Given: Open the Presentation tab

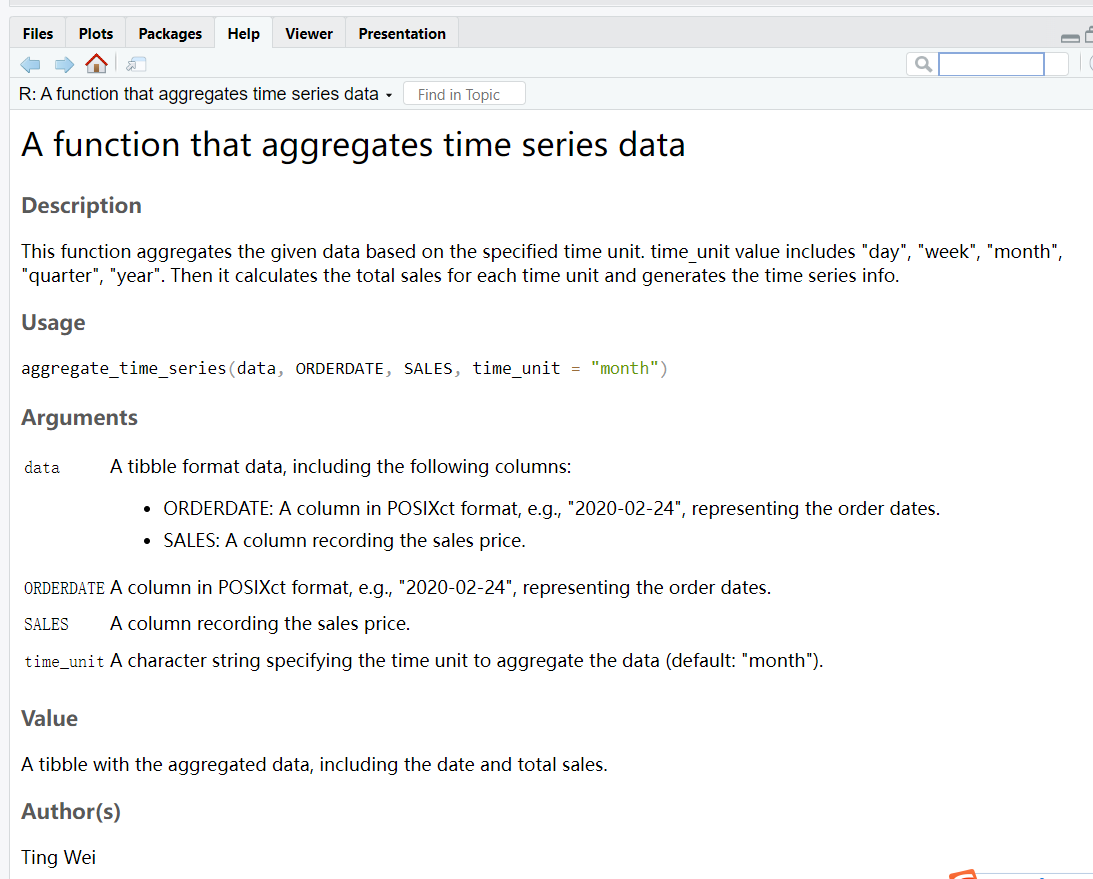Looking at the screenshot, I should click(x=402, y=33).
